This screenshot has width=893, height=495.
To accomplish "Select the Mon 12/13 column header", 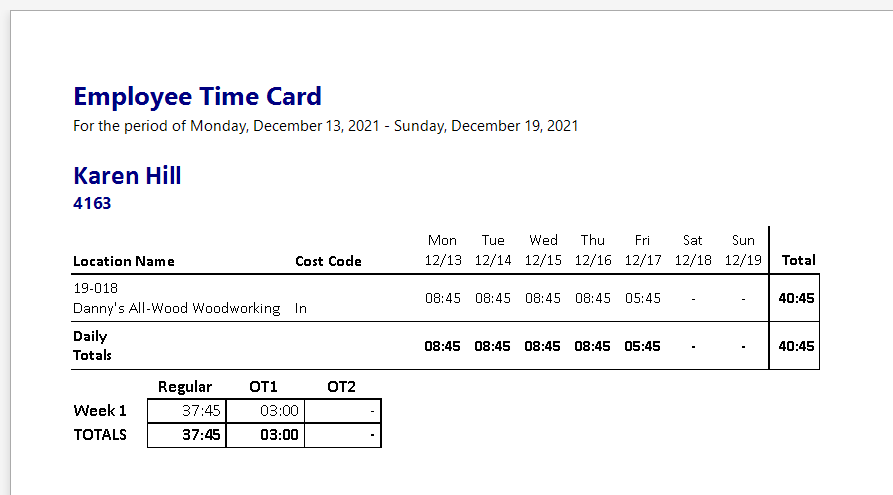I will click(x=442, y=250).
